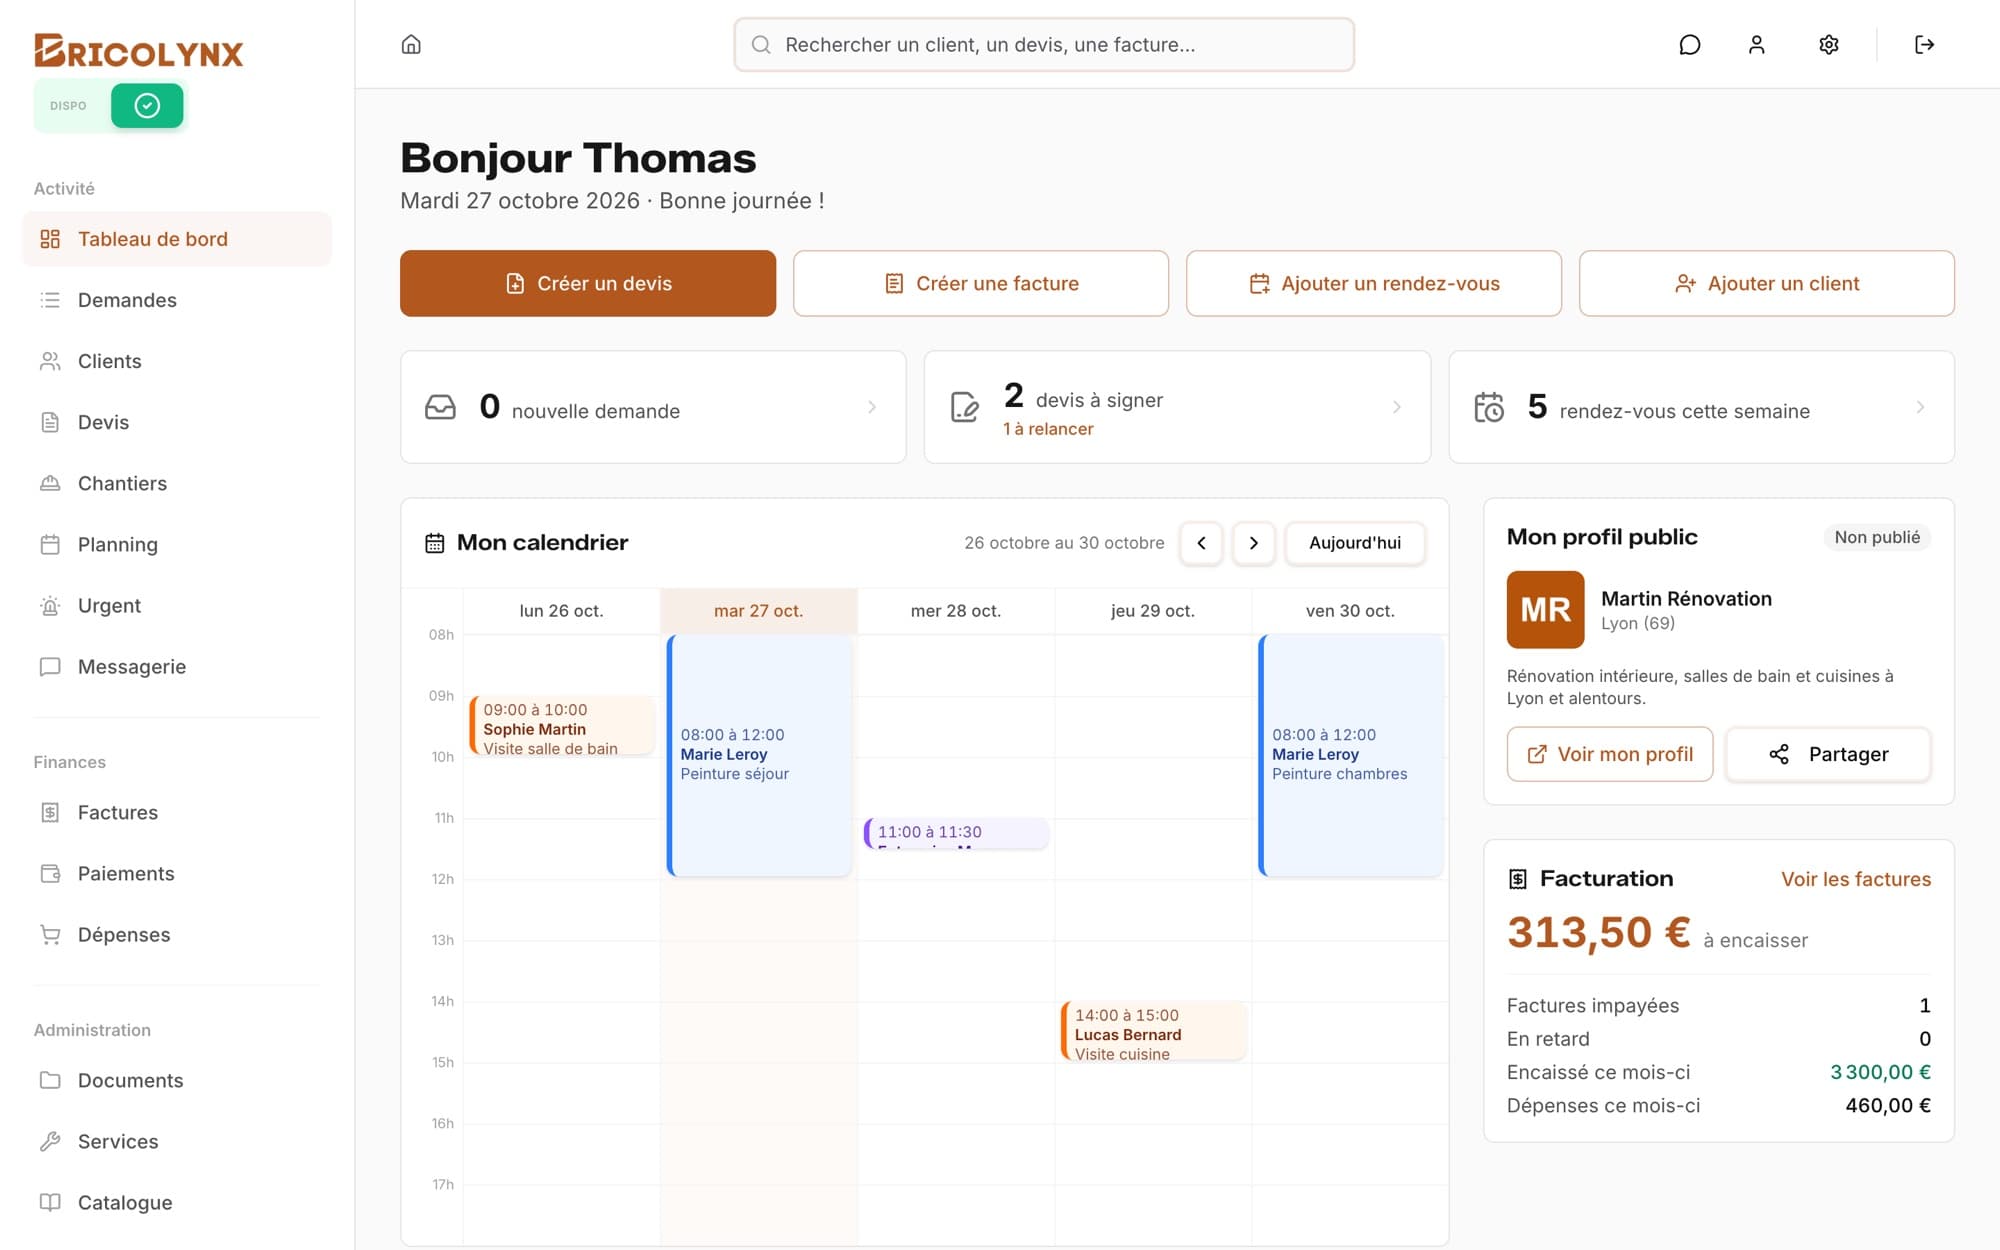Open Urgent in the sidebar
This screenshot has width=2000, height=1250.
(x=177, y=605)
